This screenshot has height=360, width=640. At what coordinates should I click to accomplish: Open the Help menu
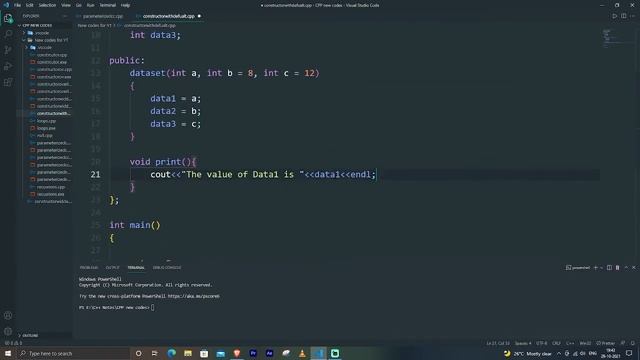(125, 5)
